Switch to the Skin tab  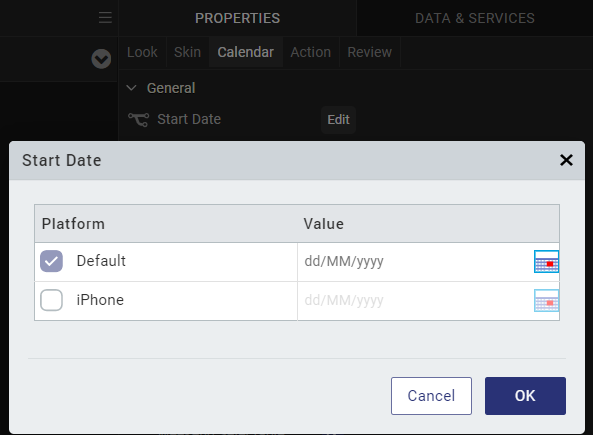point(188,52)
